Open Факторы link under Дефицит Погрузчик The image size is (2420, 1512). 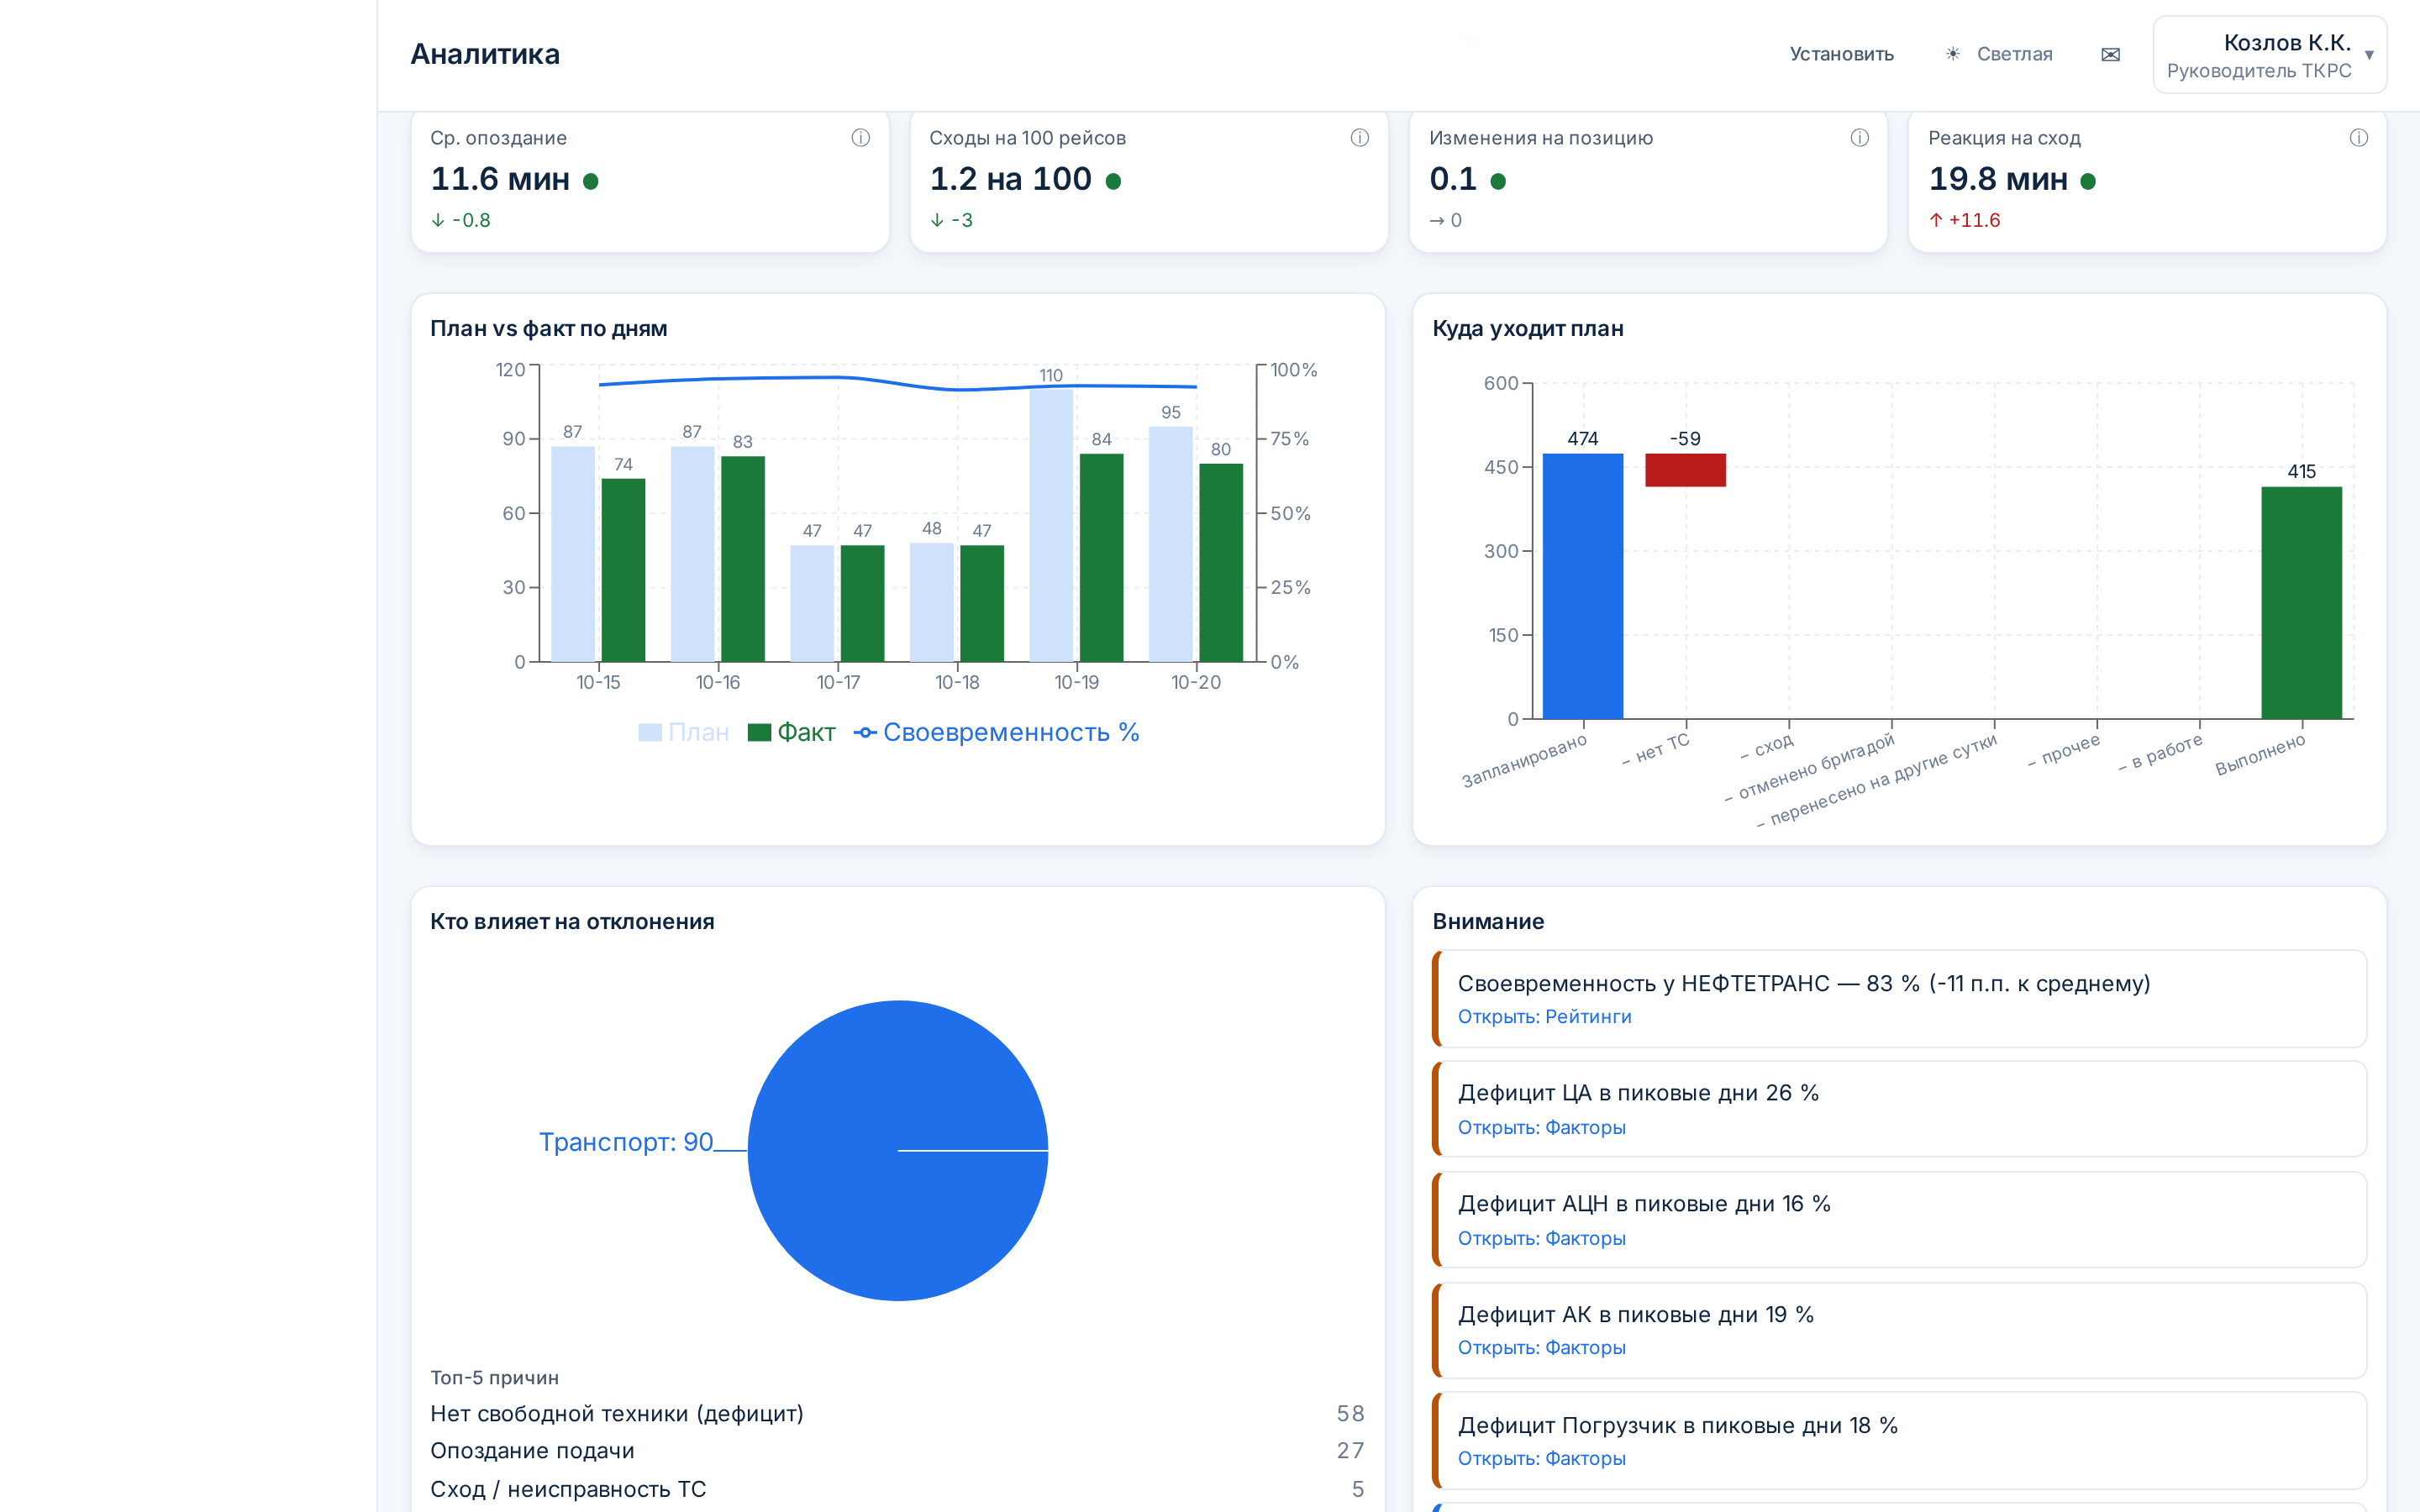1541,1459
